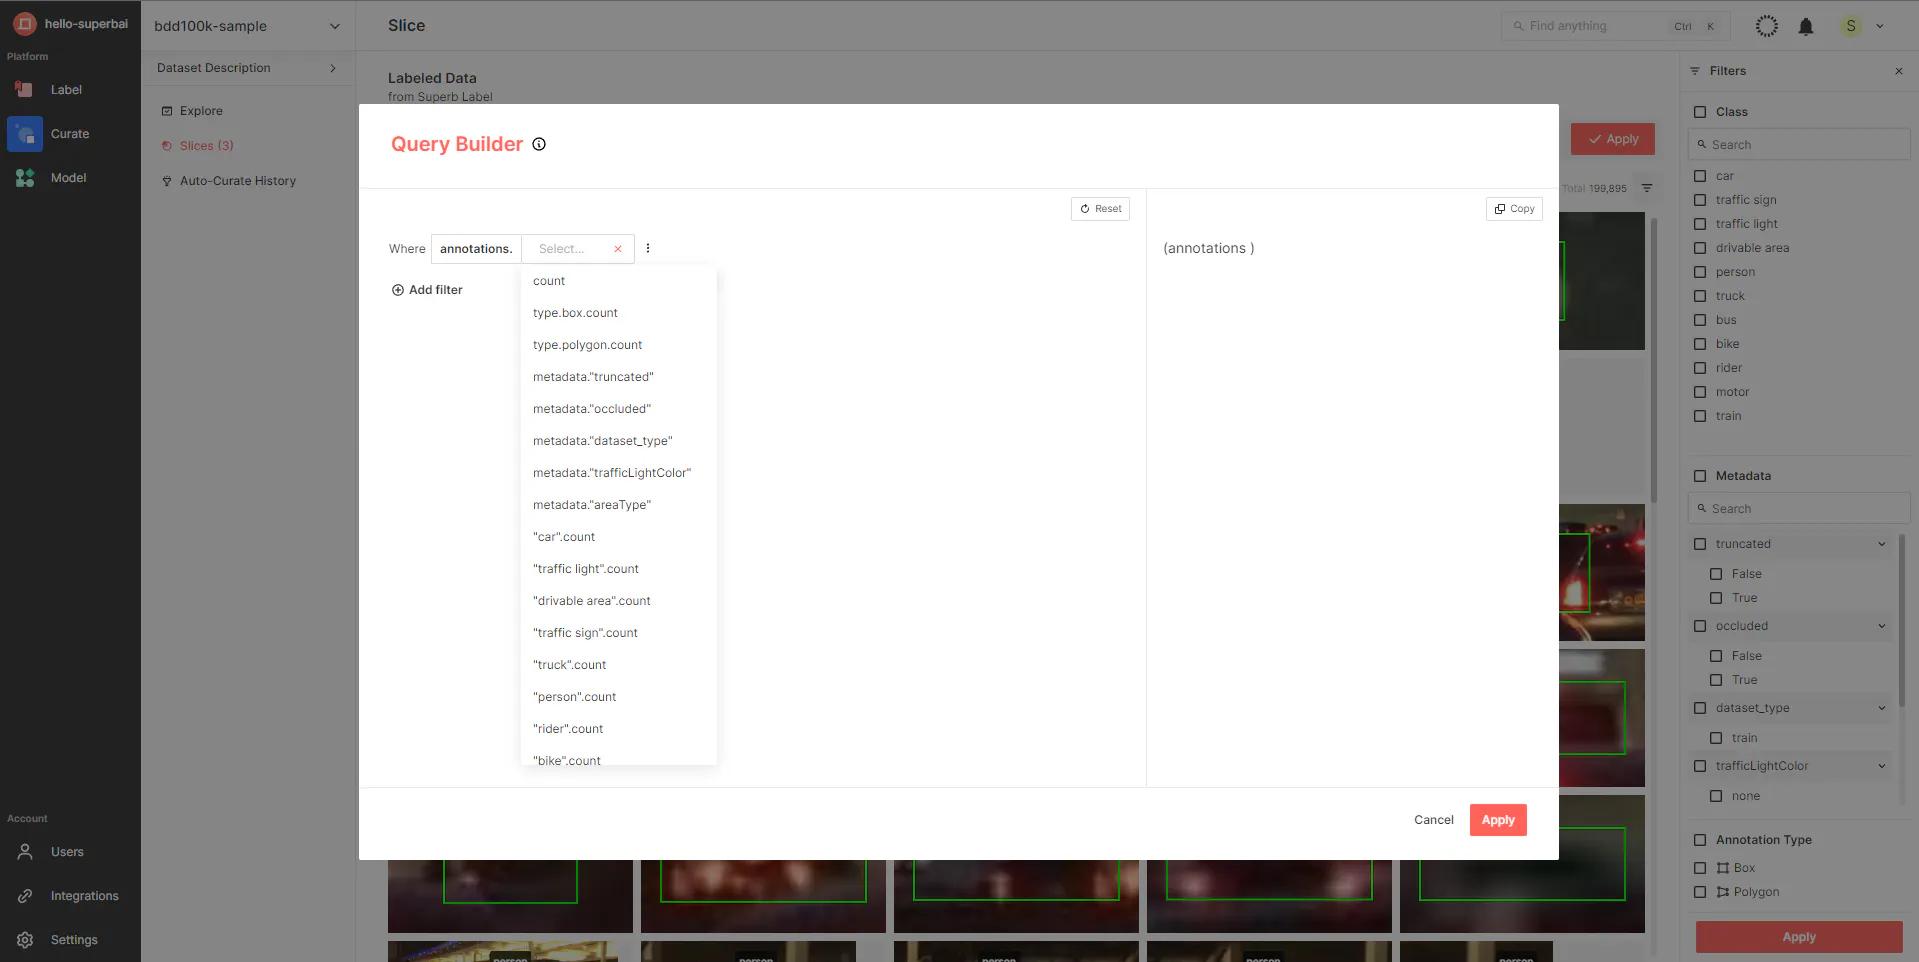Open the Model platform section
This screenshot has width=1919, height=962.
[70, 178]
